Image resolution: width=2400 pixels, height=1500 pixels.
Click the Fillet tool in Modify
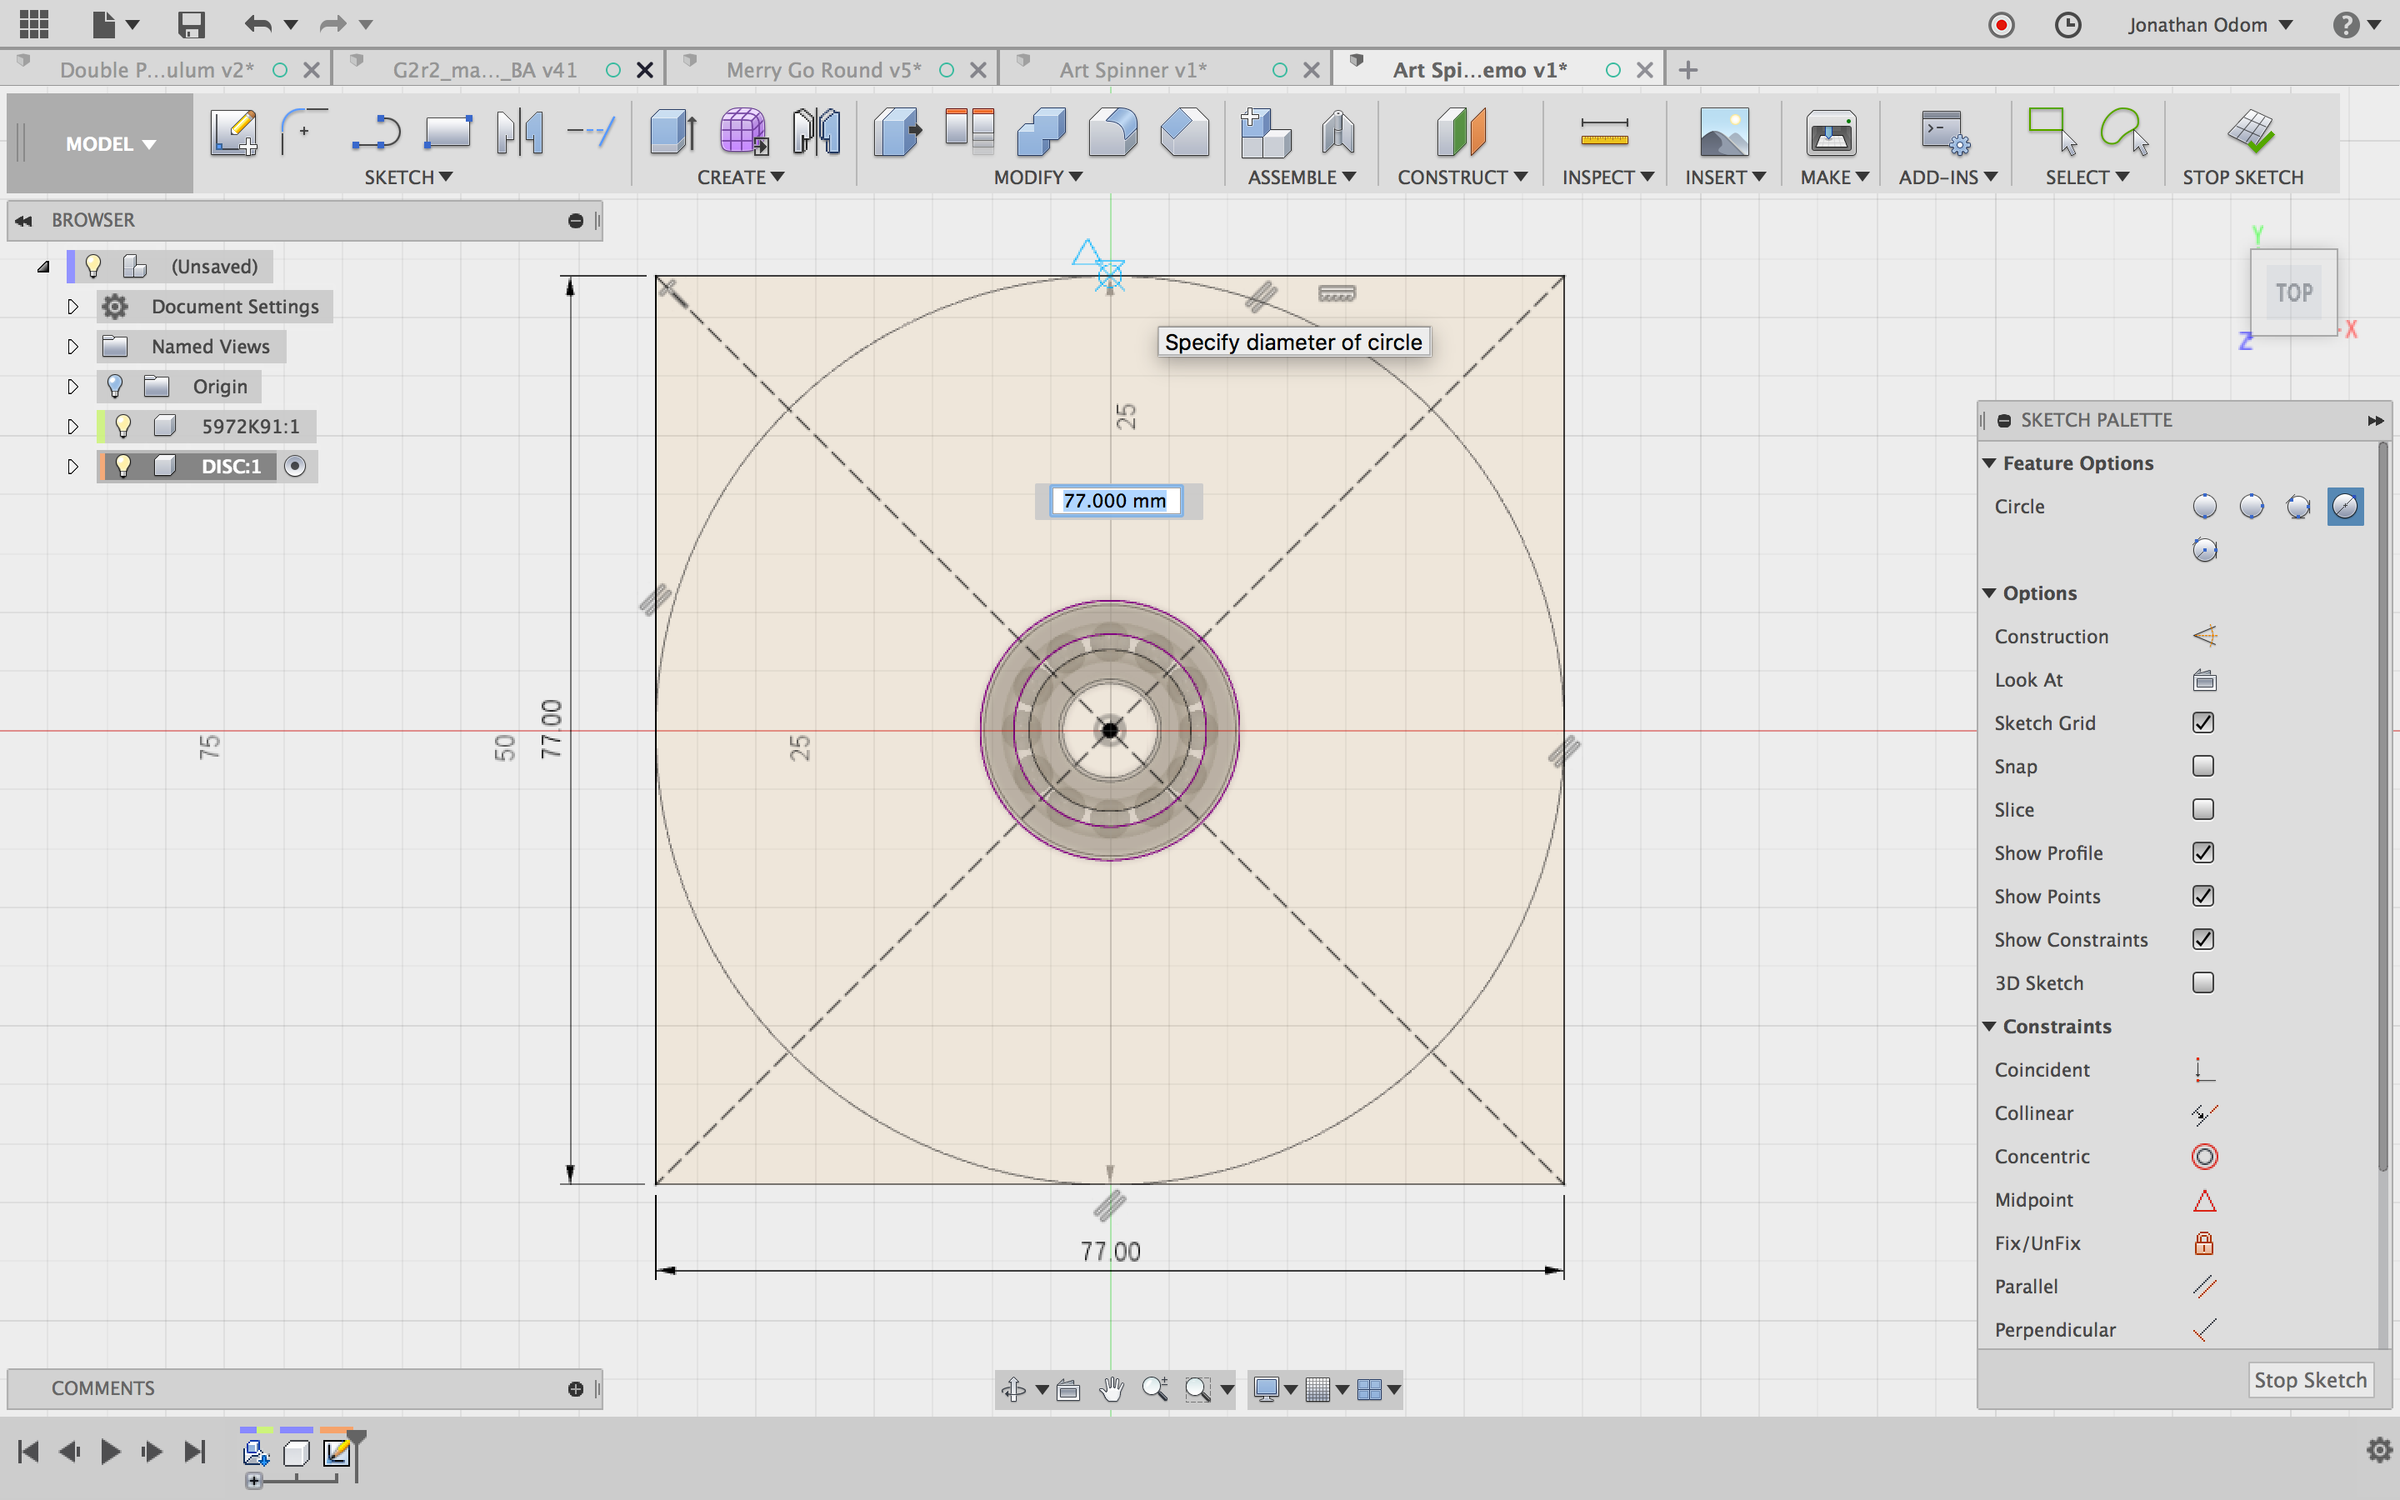pos(1113,133)
